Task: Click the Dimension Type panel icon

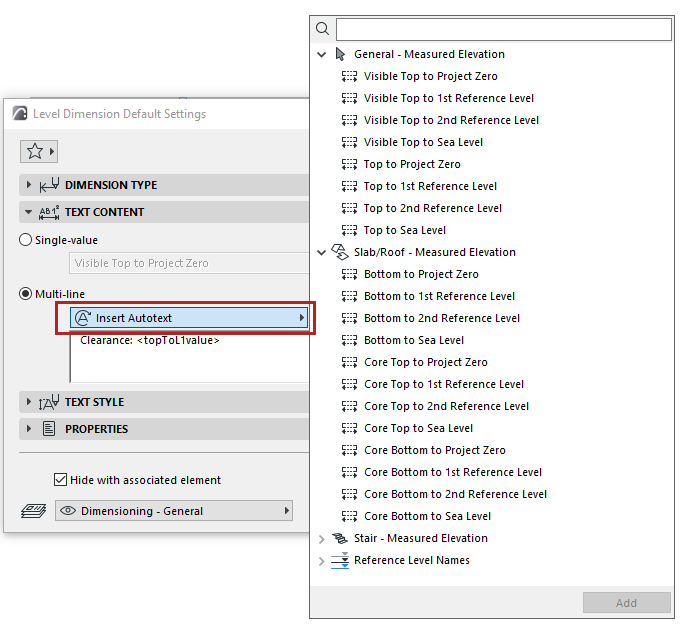Action: click(49, 185)
